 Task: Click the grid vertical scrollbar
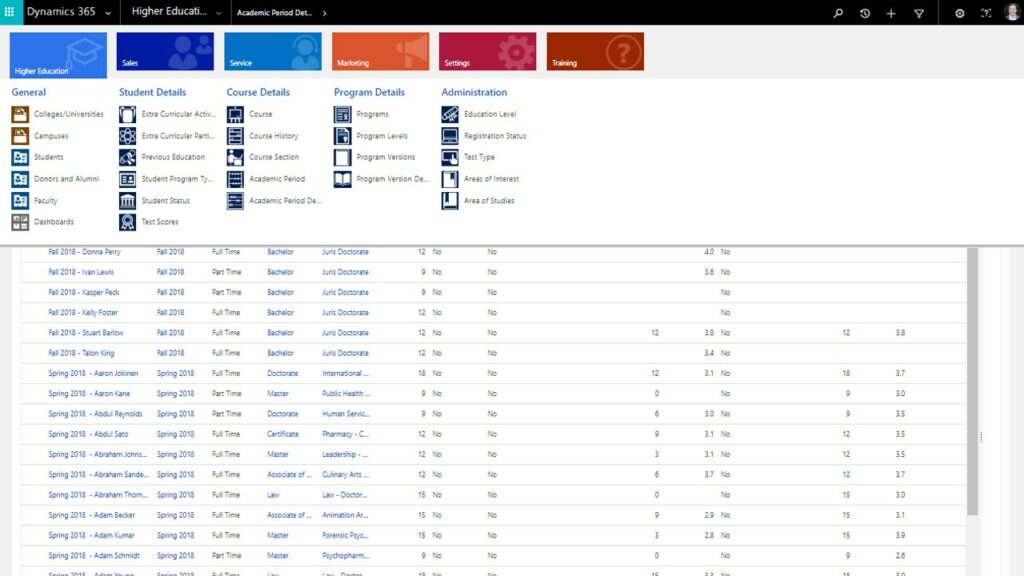pos(972,381)
